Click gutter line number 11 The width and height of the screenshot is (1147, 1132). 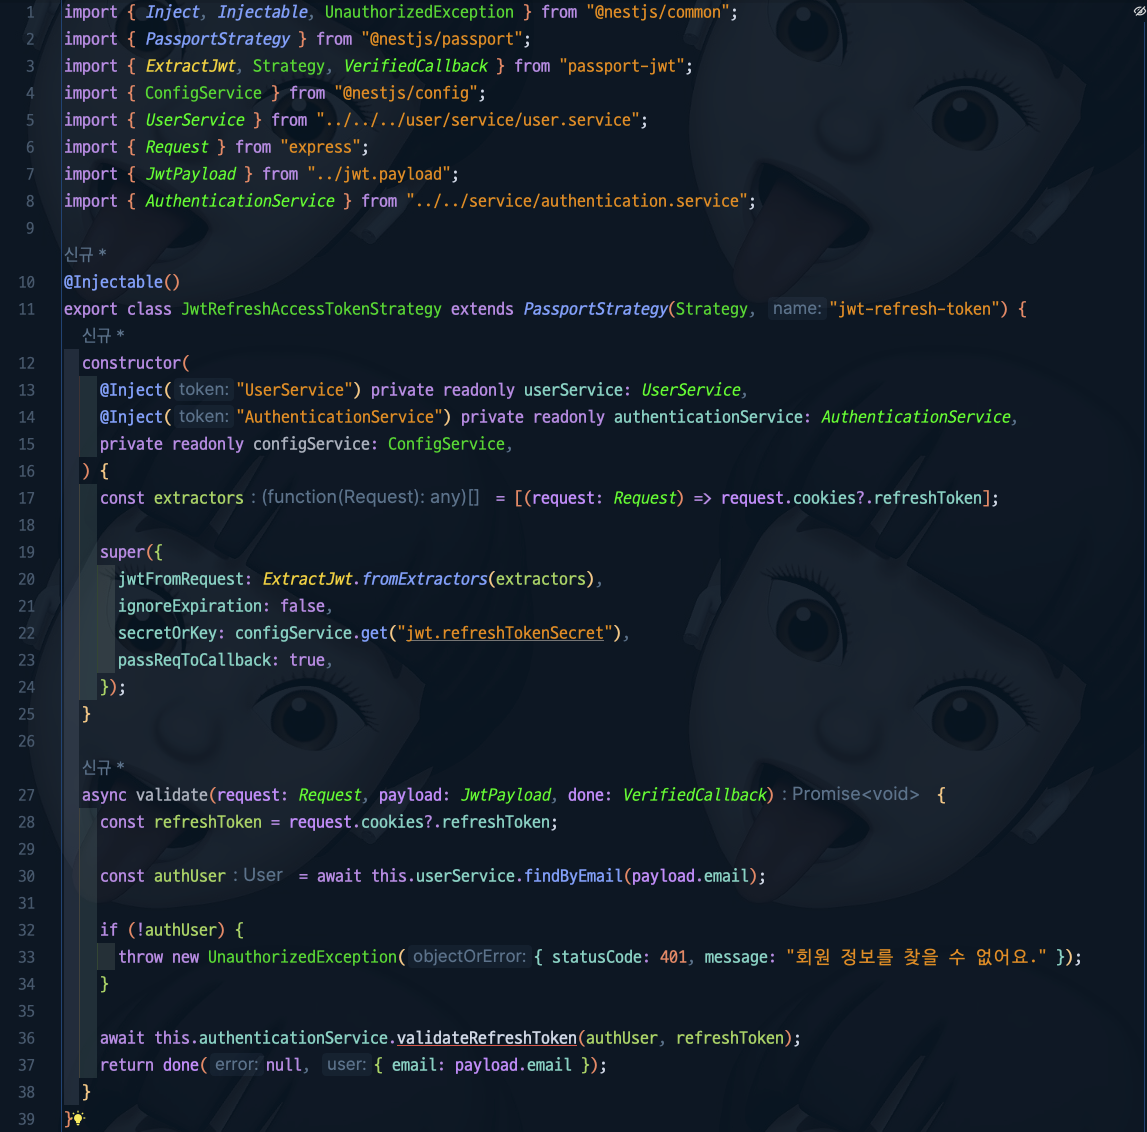(26, 309)
